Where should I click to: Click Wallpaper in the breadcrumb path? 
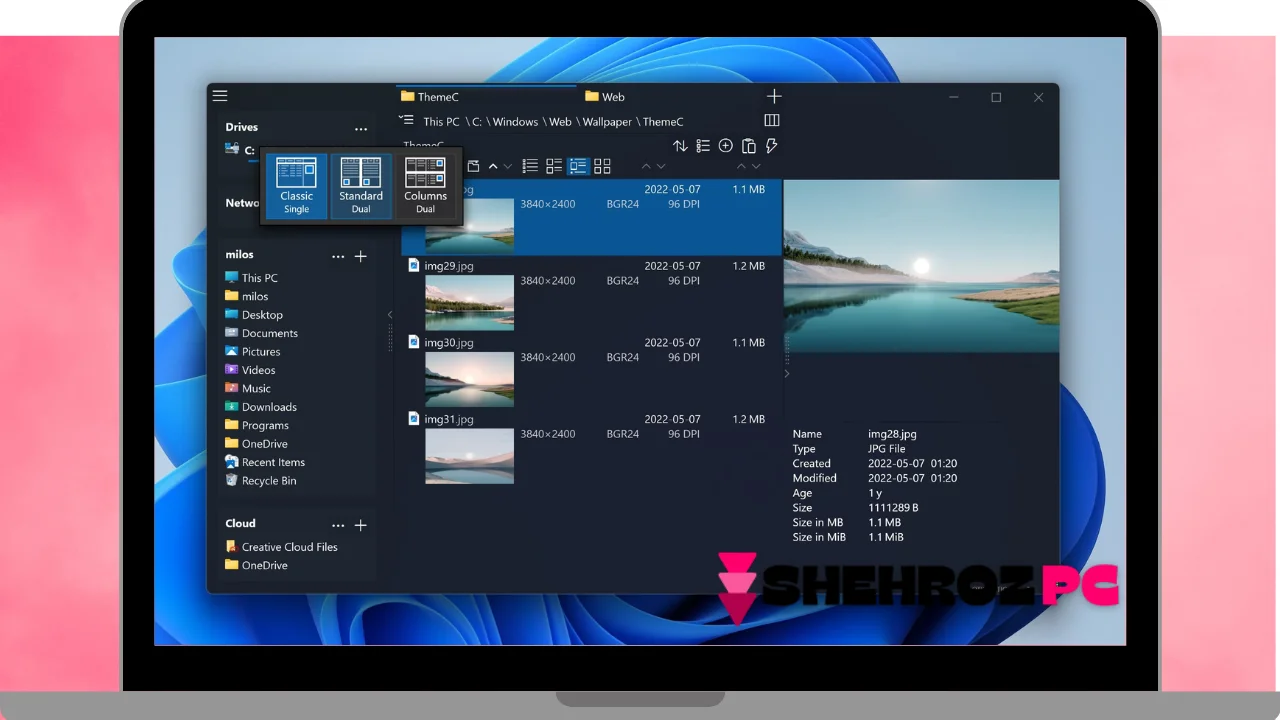pos(607,122)
